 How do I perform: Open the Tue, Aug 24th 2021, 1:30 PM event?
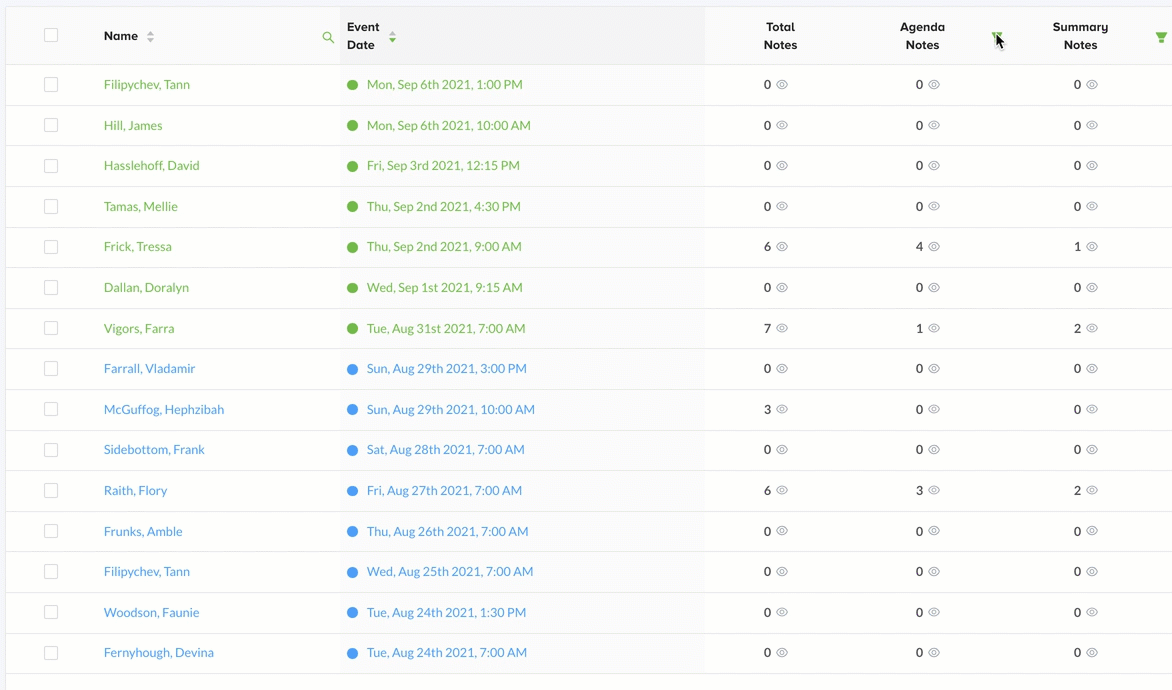tap(446, 612)
